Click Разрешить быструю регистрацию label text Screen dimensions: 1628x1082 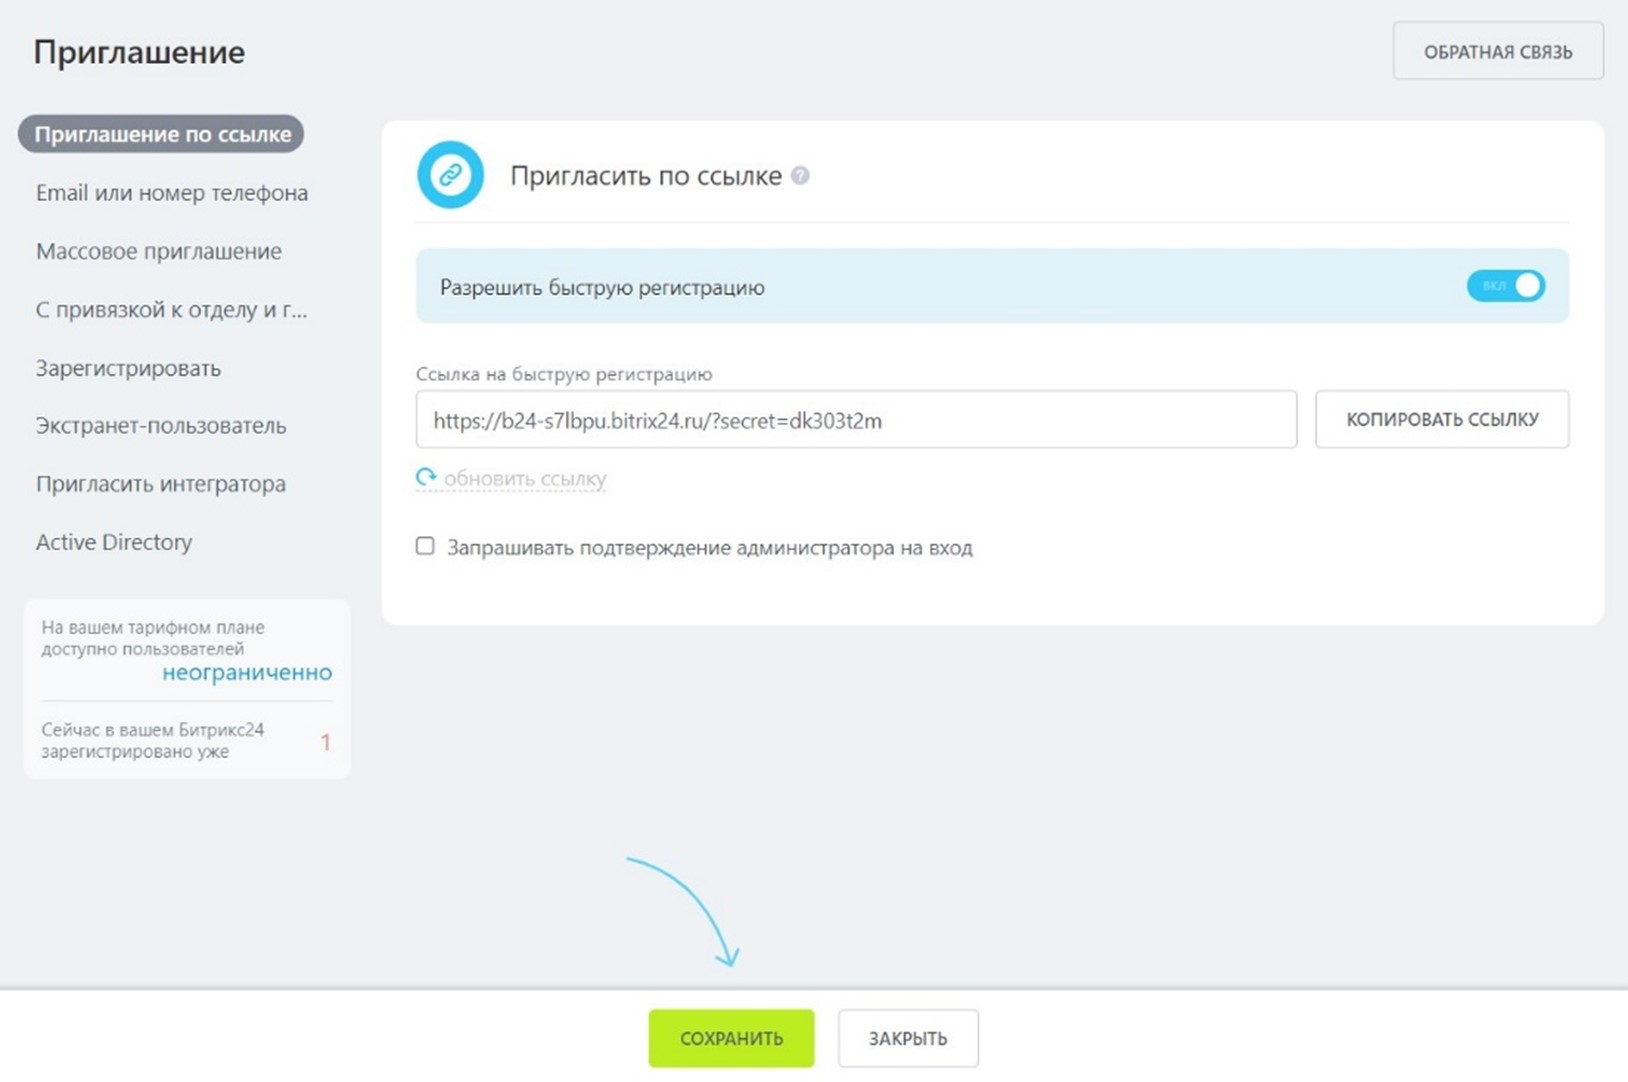(x=602, y=288)
